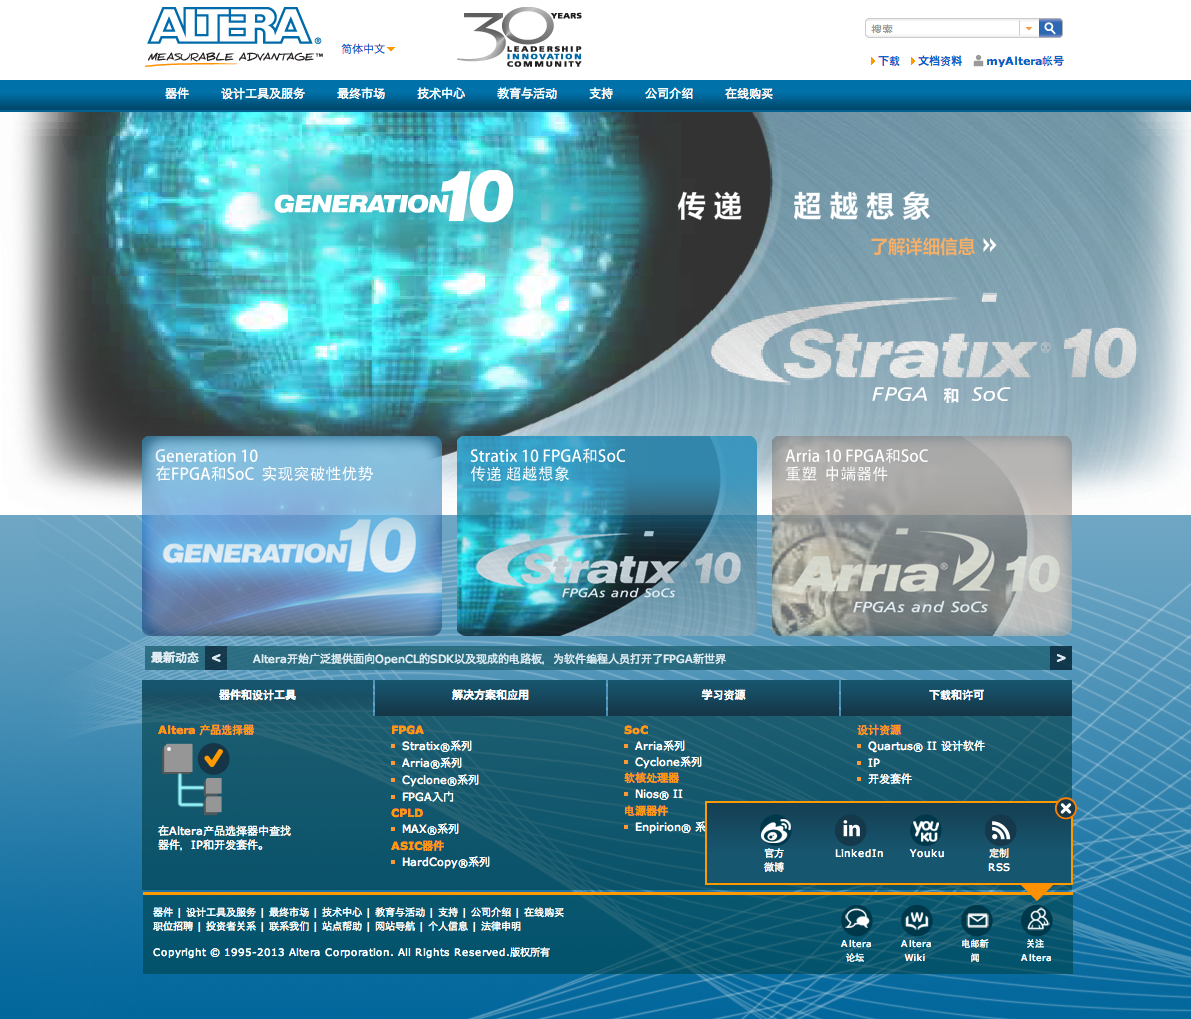
Task: Click the 网站导航 footer link
Action: pyautogui.click(x=395, y=926)
